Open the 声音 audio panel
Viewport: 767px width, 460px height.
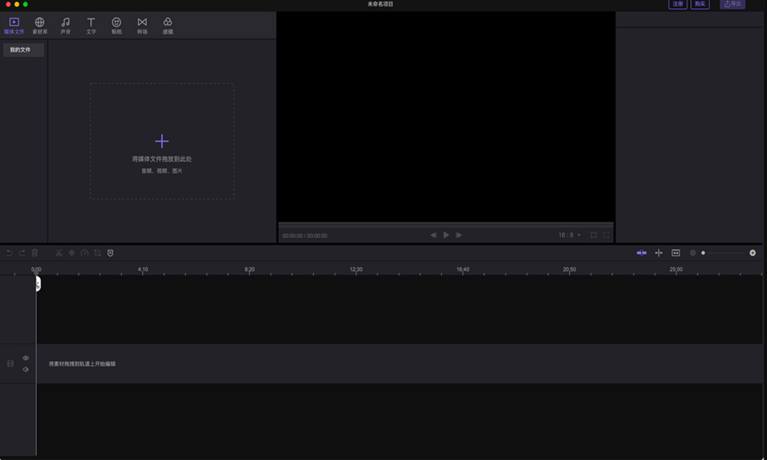(65, 25)
